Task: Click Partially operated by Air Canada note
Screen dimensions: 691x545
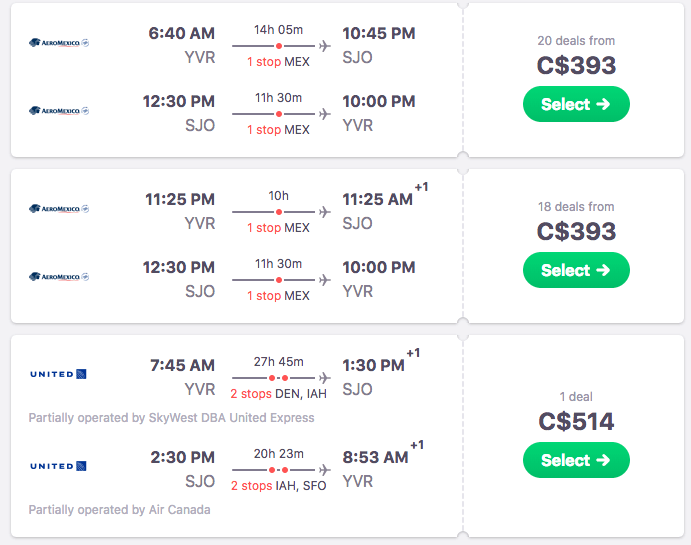Action: pyautogui.click(x=119, y=510)
